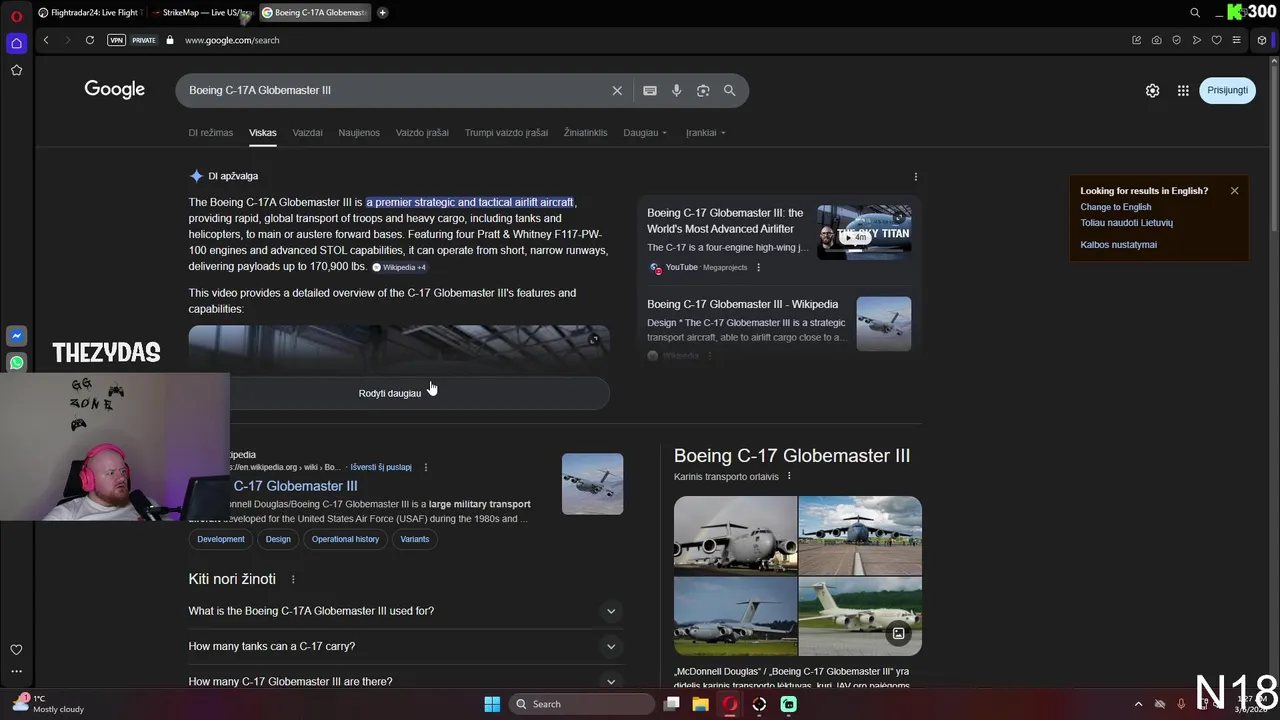Clear the Google search box text
Viewport: 1280px width, 720px height.
[x=617, y=90]
